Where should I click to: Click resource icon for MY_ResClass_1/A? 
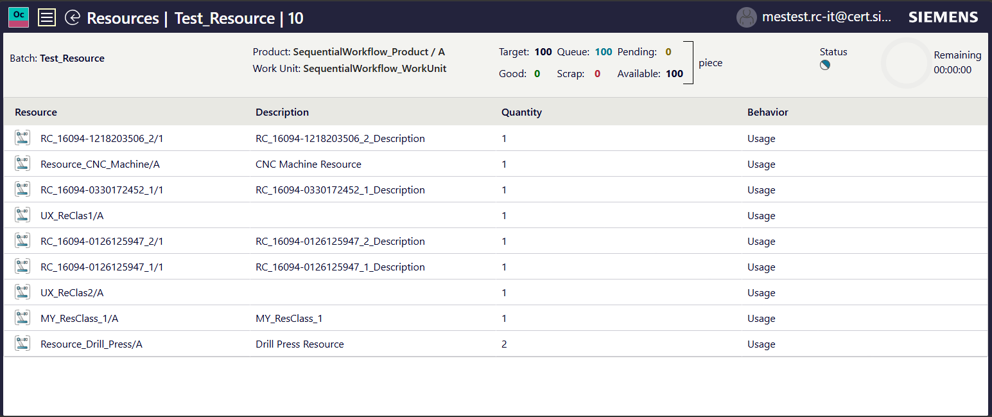23,318
